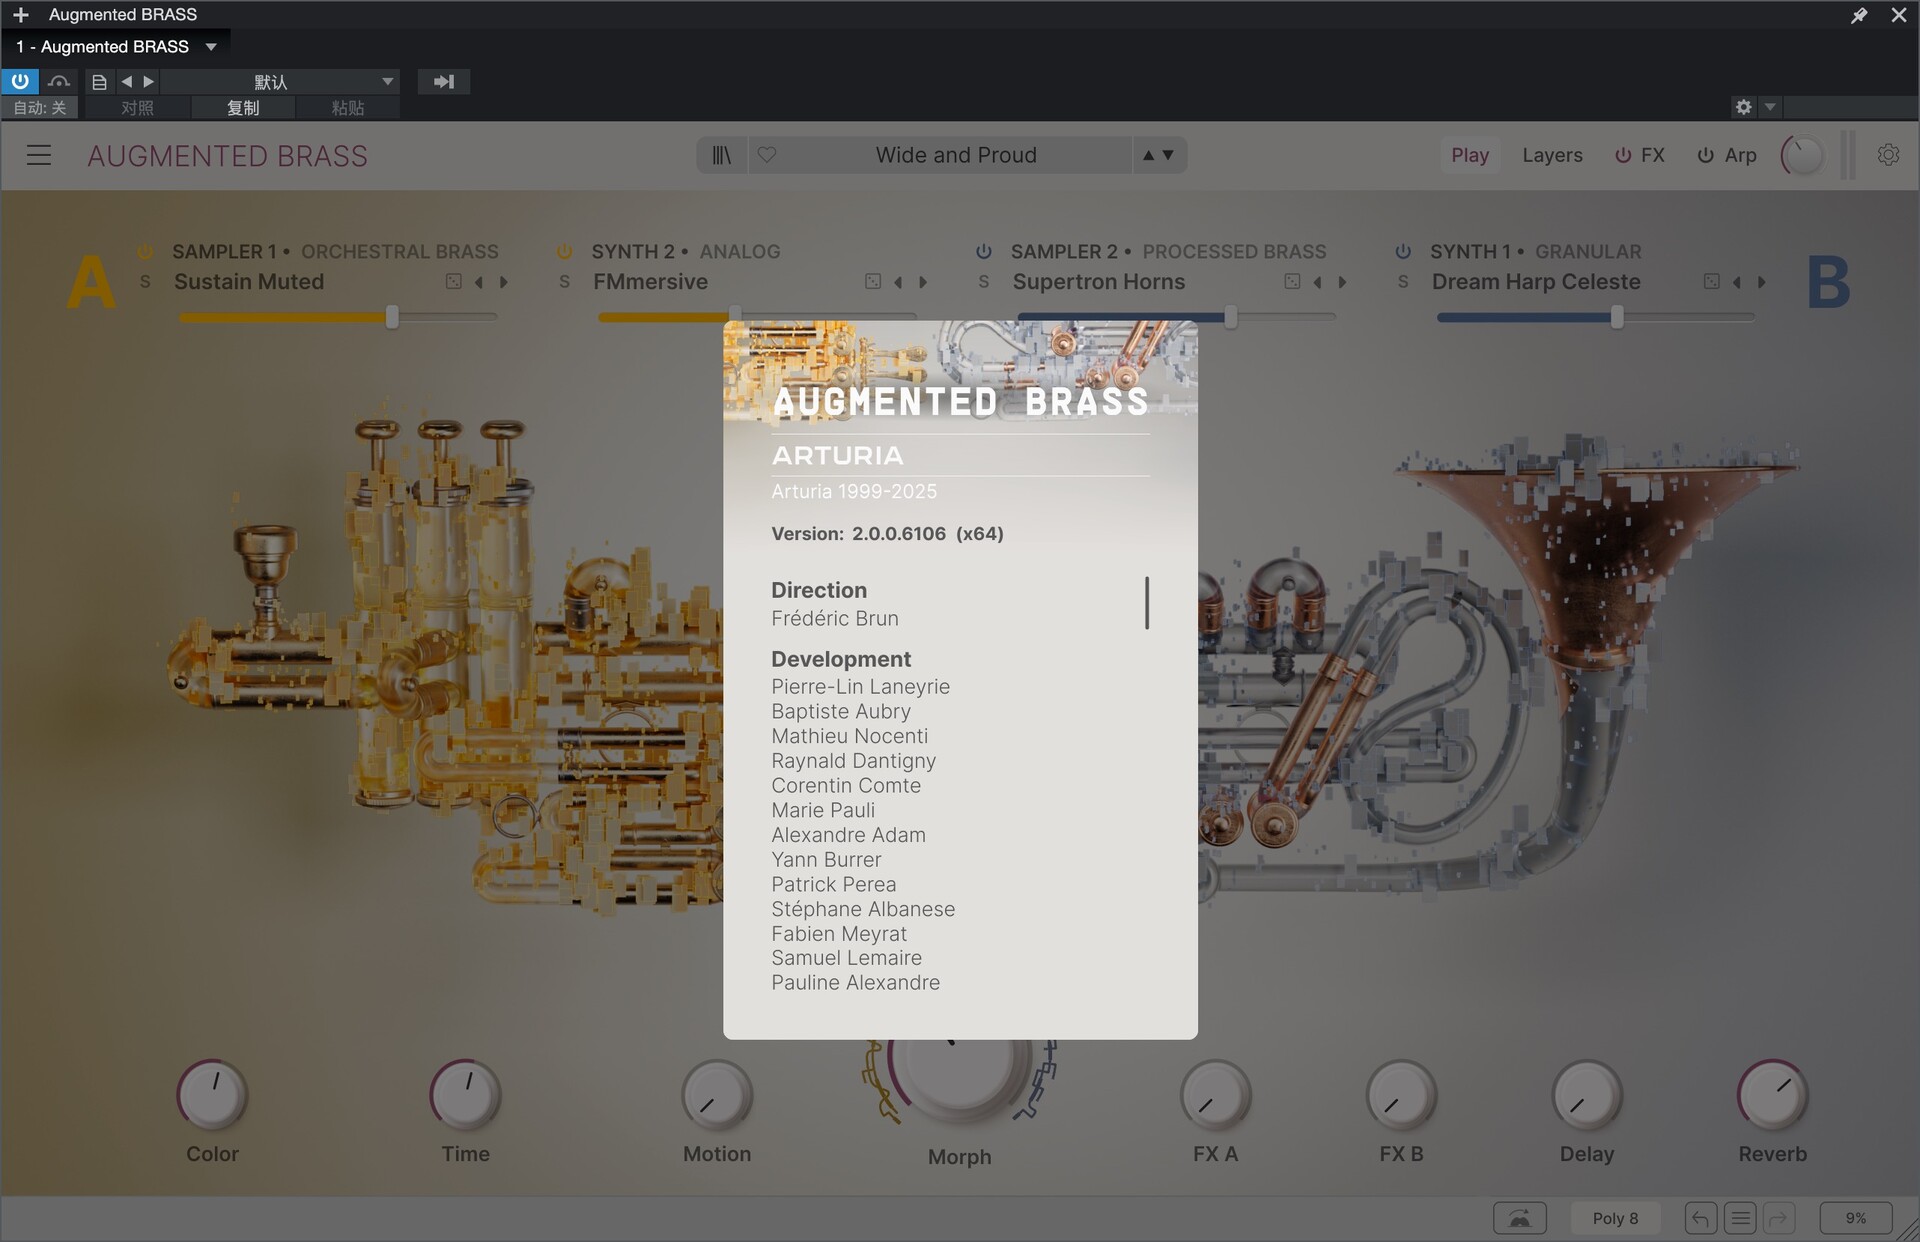Open the FX tab
This screenshot has height=1242, width=1920.
pos(1653,155)
